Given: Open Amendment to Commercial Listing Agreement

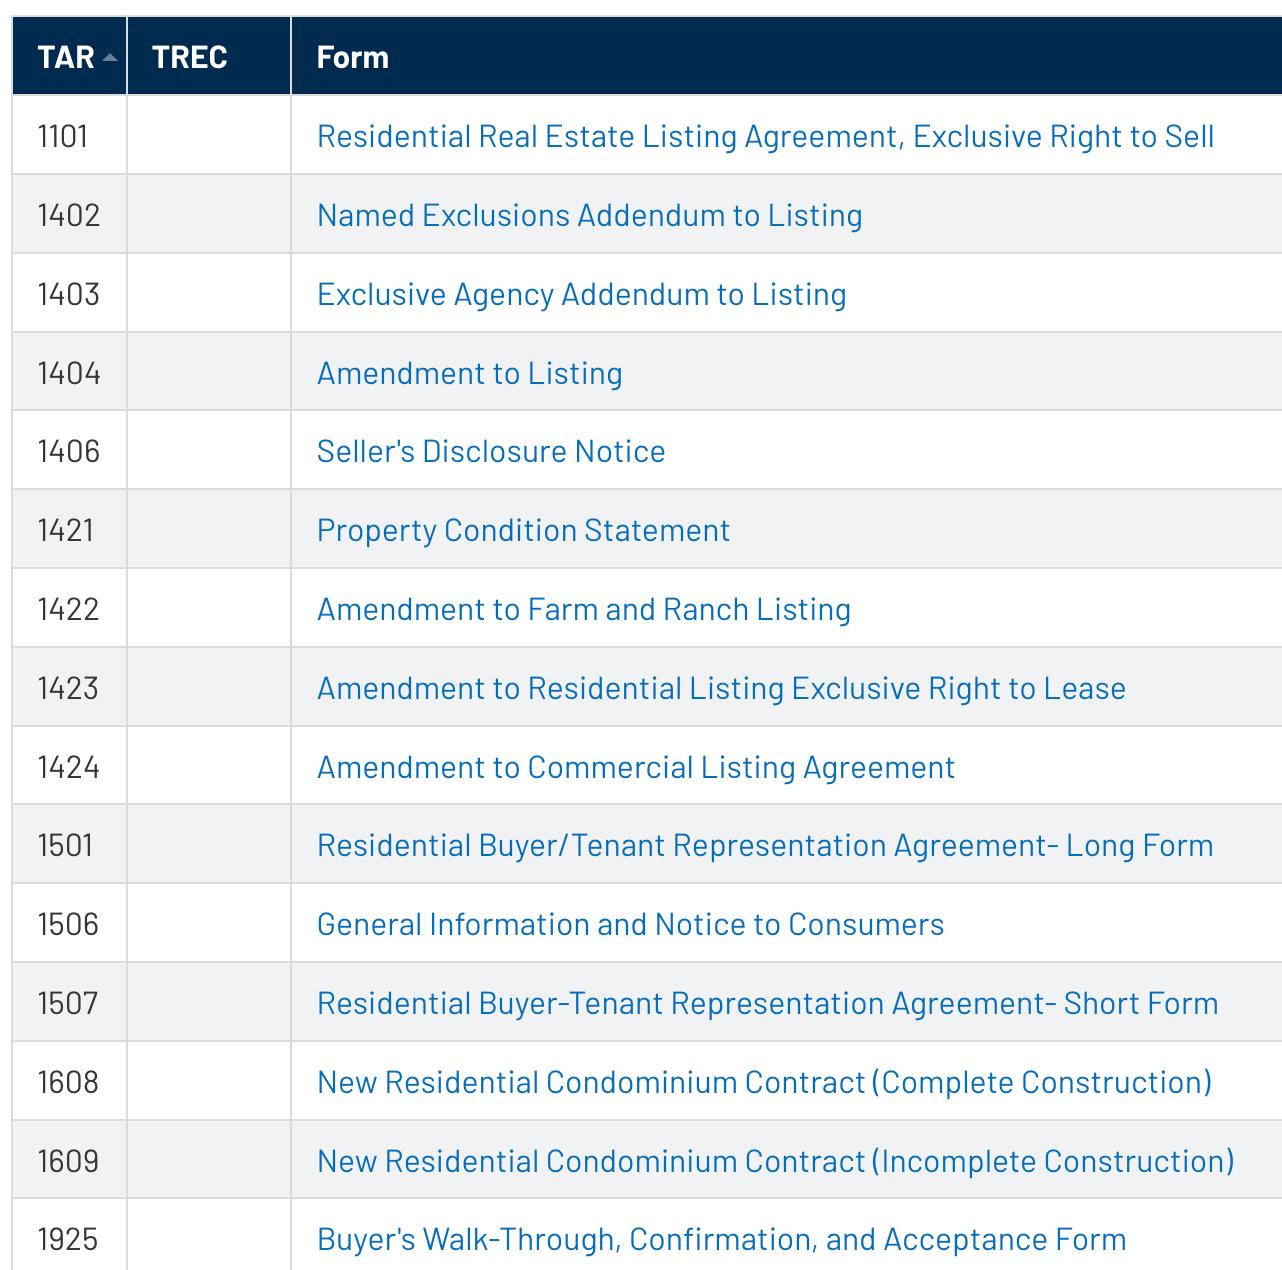Looking at the screenshot, I should [x=636, y=767].
